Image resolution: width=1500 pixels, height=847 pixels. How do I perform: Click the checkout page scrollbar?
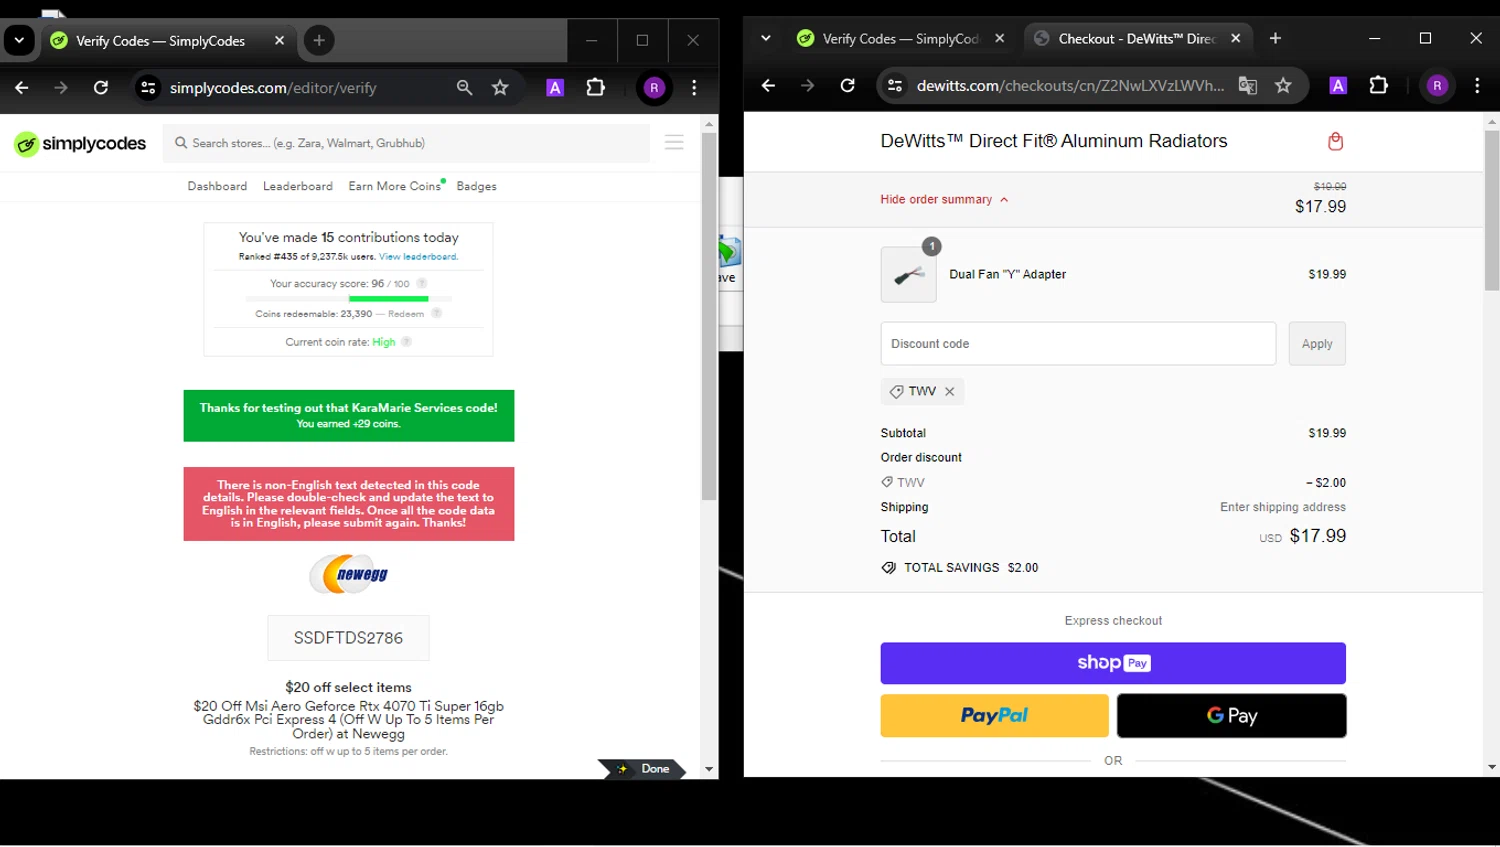[1492, 210]
